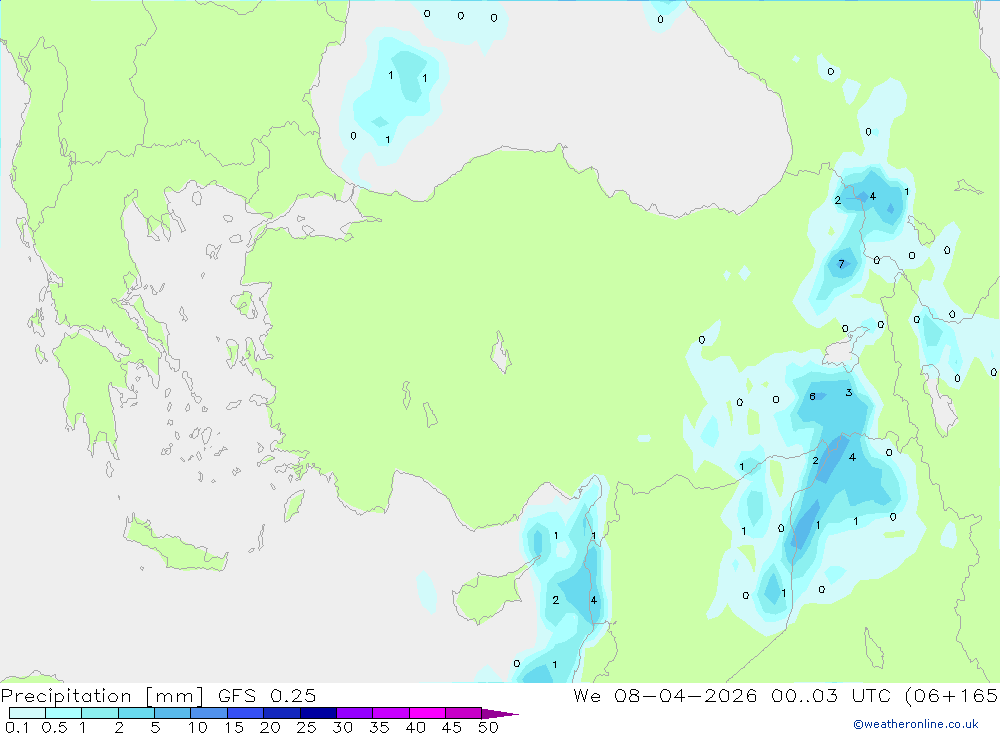
Task: Click the 0.5–1 mm legend color box
Action: [x=64, y=713]
